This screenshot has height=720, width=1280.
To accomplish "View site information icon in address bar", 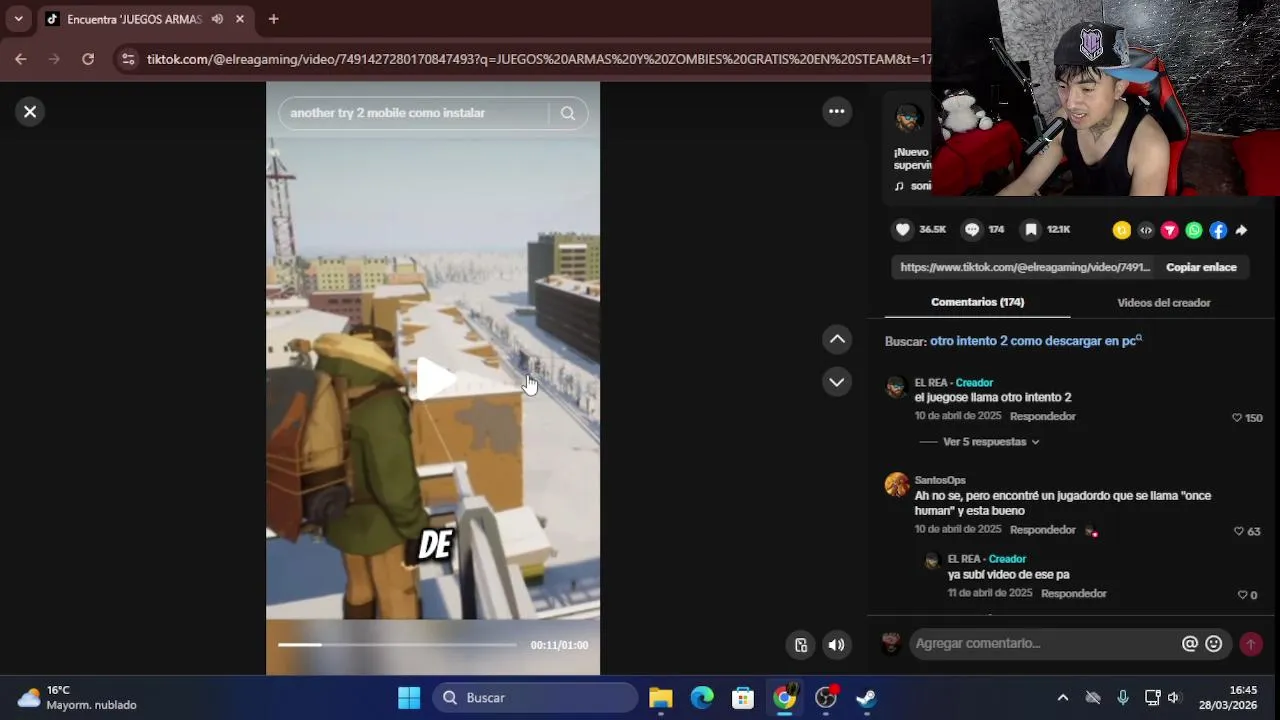I will click(x=128, y=60).
